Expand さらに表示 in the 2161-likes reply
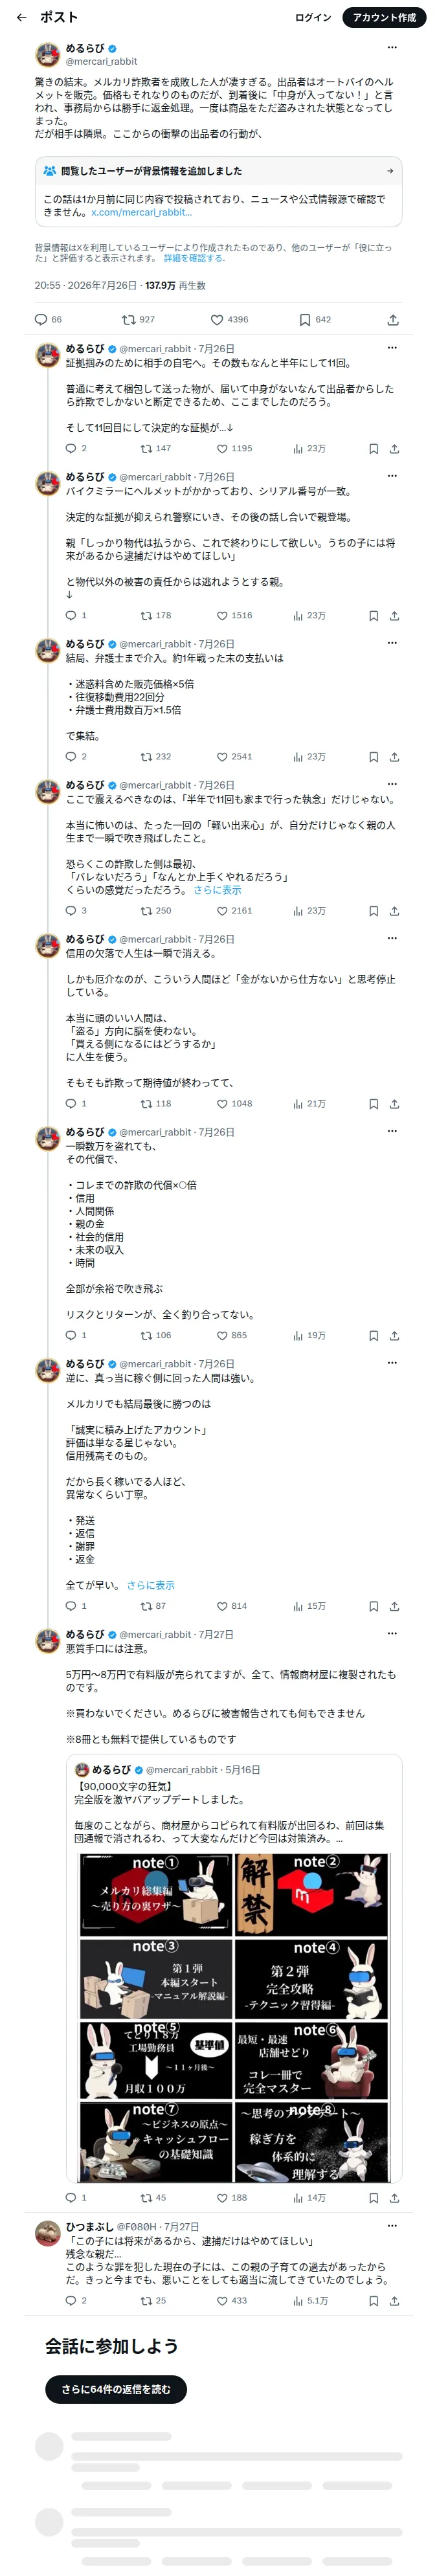Viewport: 437px width, 2576px height. click(x=217, y=890)
